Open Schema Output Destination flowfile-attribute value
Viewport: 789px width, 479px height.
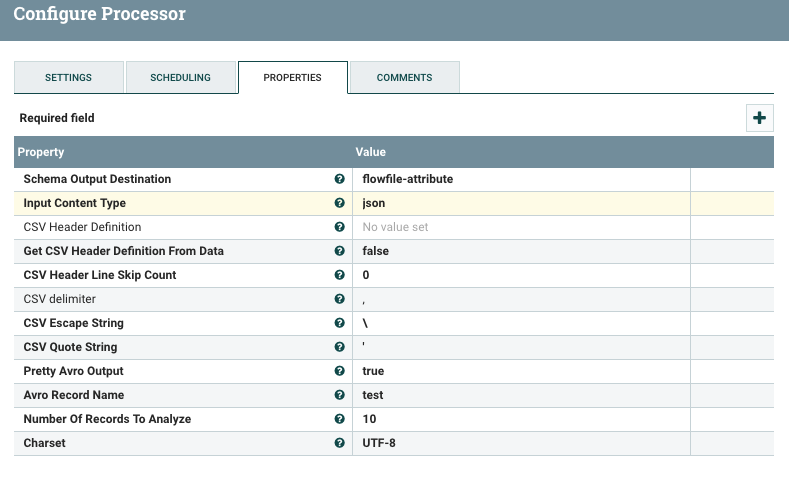[x=520, y=179]
